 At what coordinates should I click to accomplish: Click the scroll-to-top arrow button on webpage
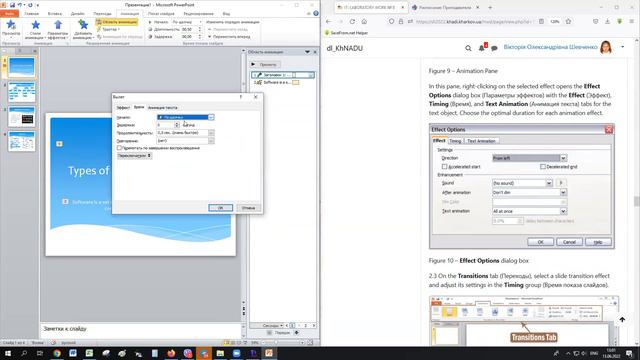622,320
